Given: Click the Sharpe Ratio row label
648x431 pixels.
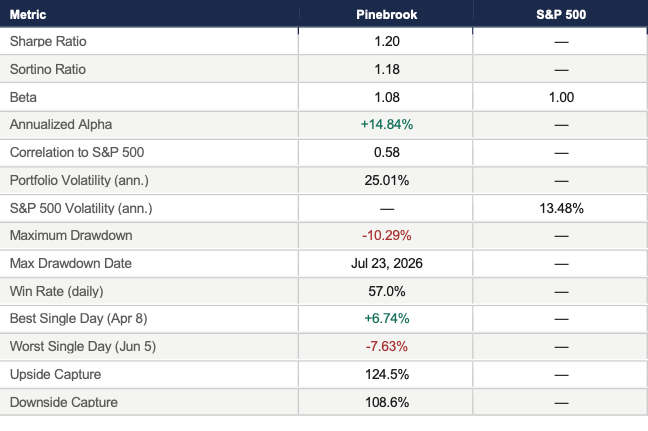Looking at the screenshot, I should click(x=48, y=41).
